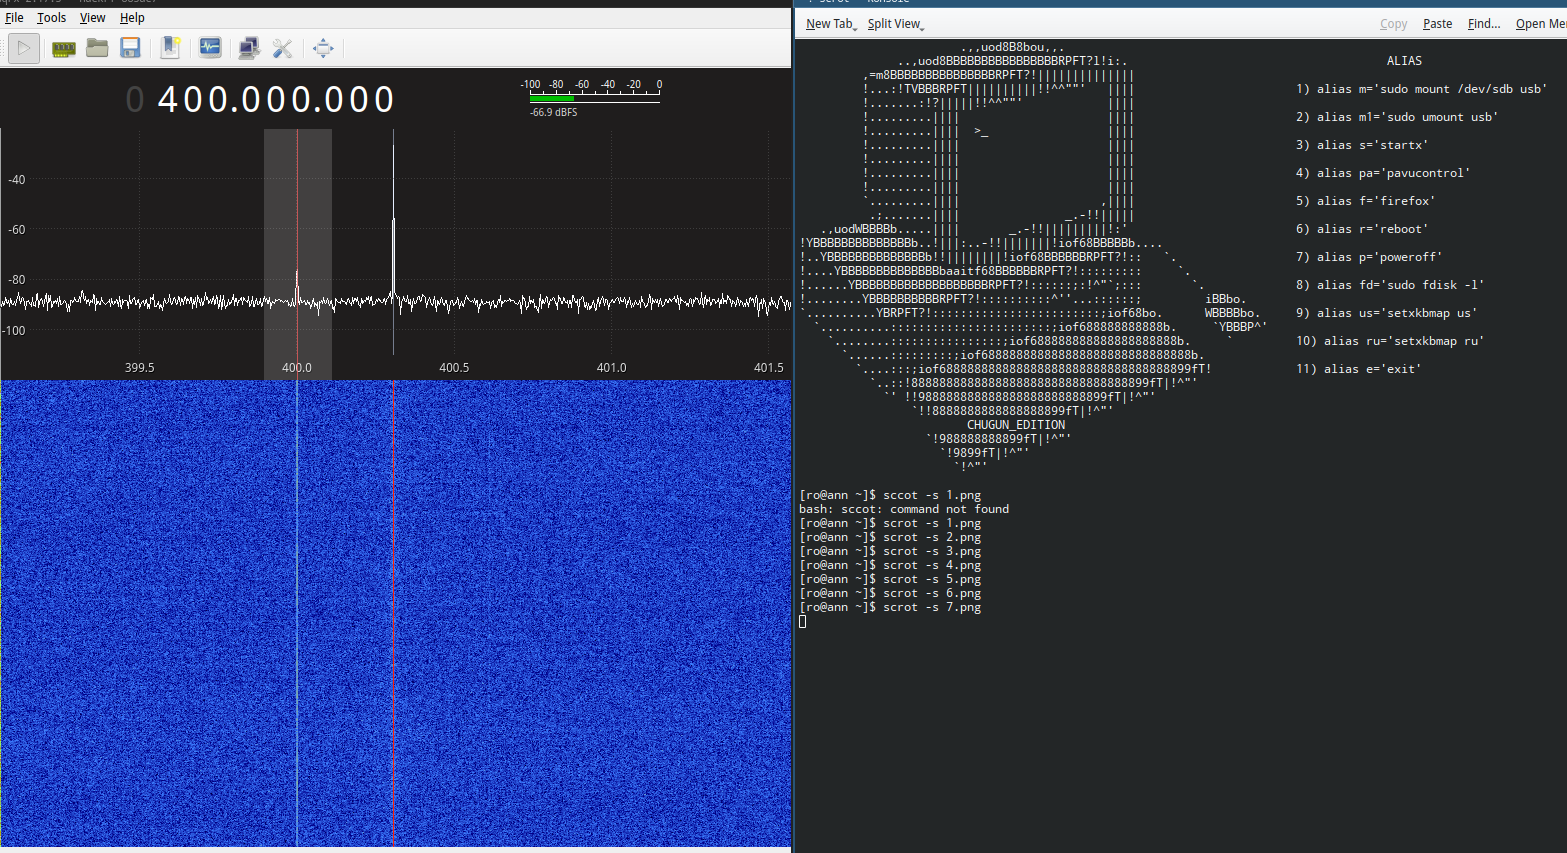The height and width of the screenshot is (853, 1567).
Task: Start DSP processing with the play button
Action: (24, 48)
